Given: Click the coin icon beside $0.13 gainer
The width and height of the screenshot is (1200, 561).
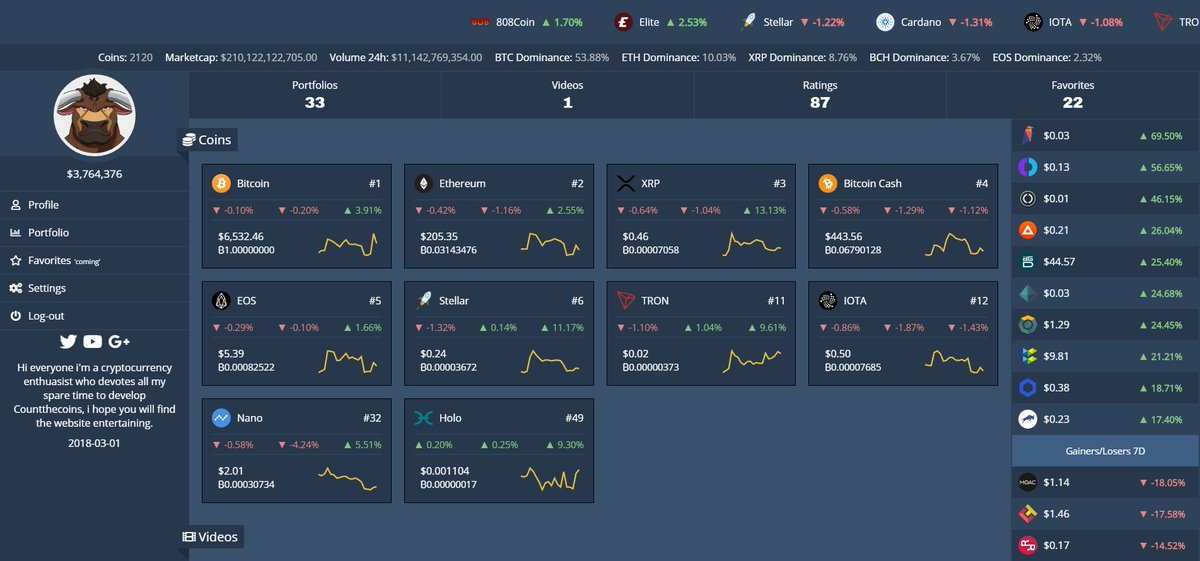Looking at the screenshot, I should point(1027,167).
